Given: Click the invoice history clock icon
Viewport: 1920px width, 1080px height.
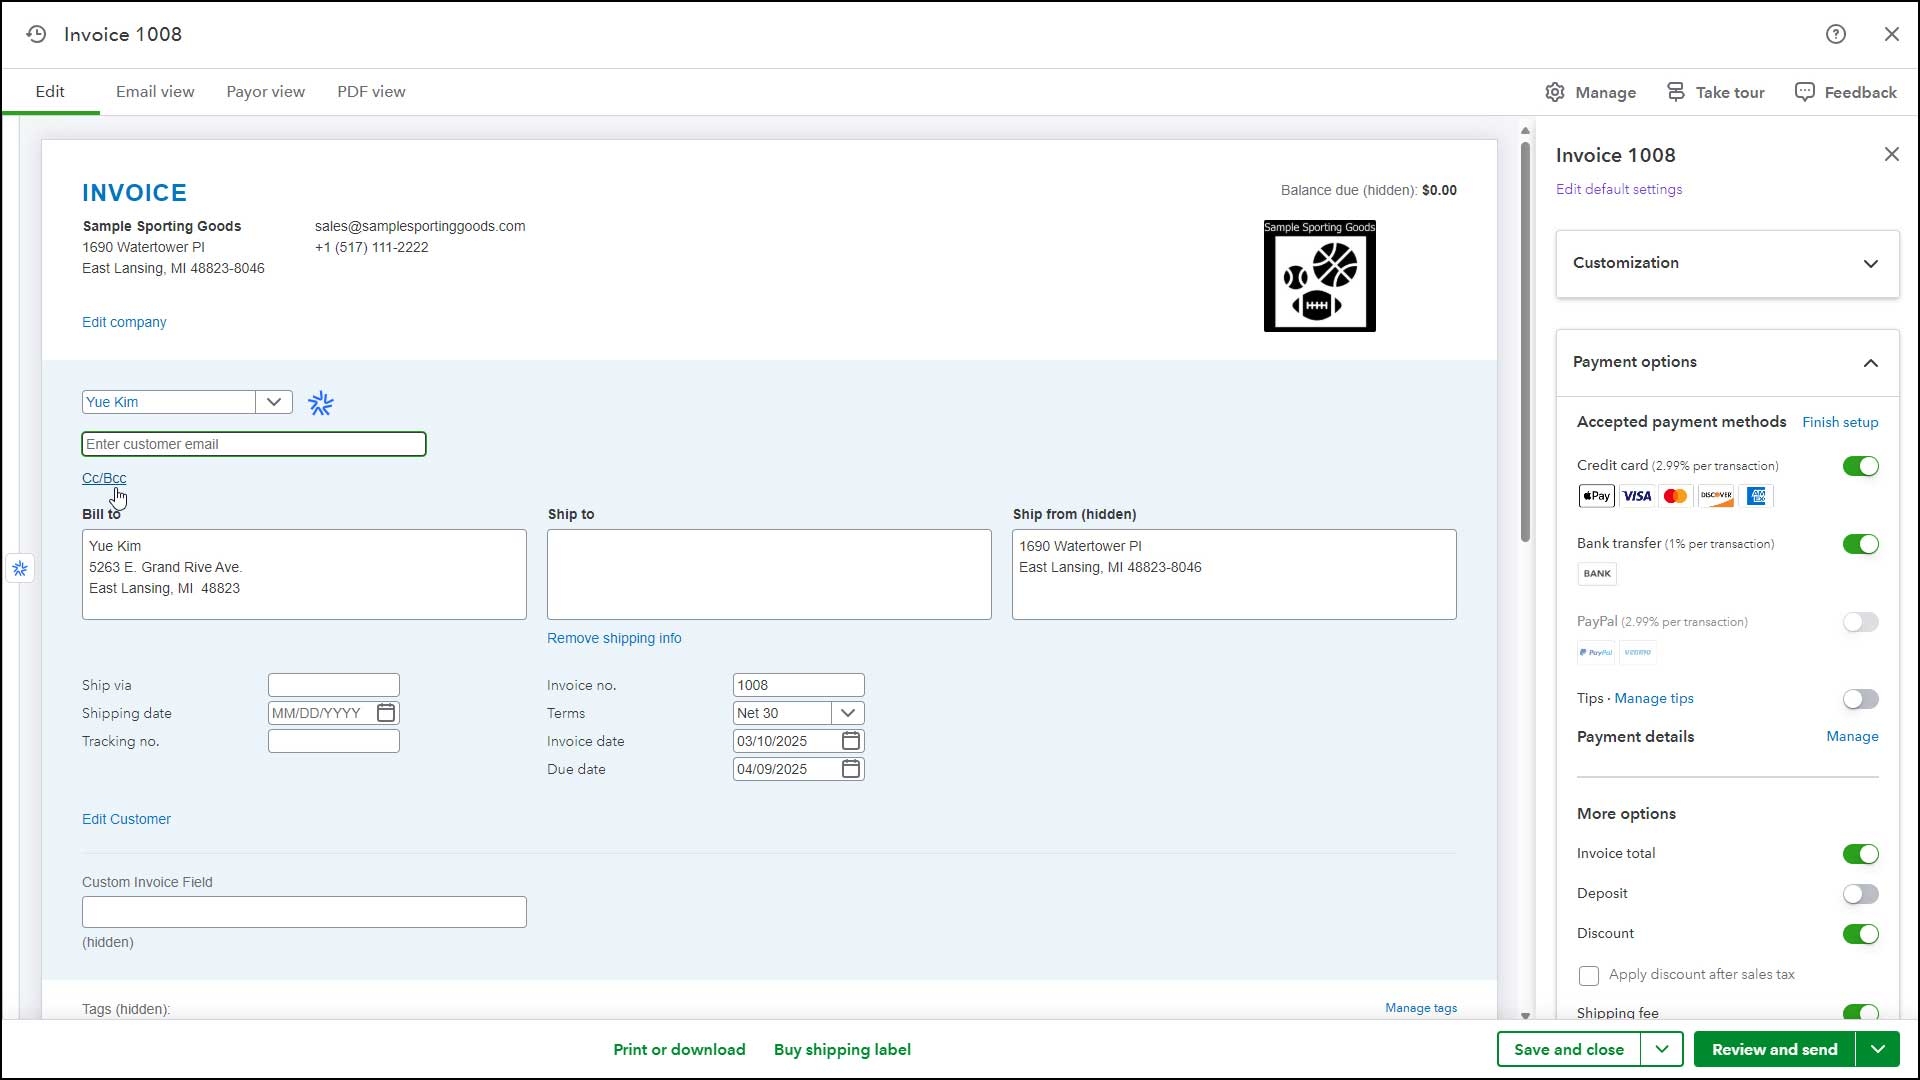Looking at the screenshot, I should coord(37,34).
